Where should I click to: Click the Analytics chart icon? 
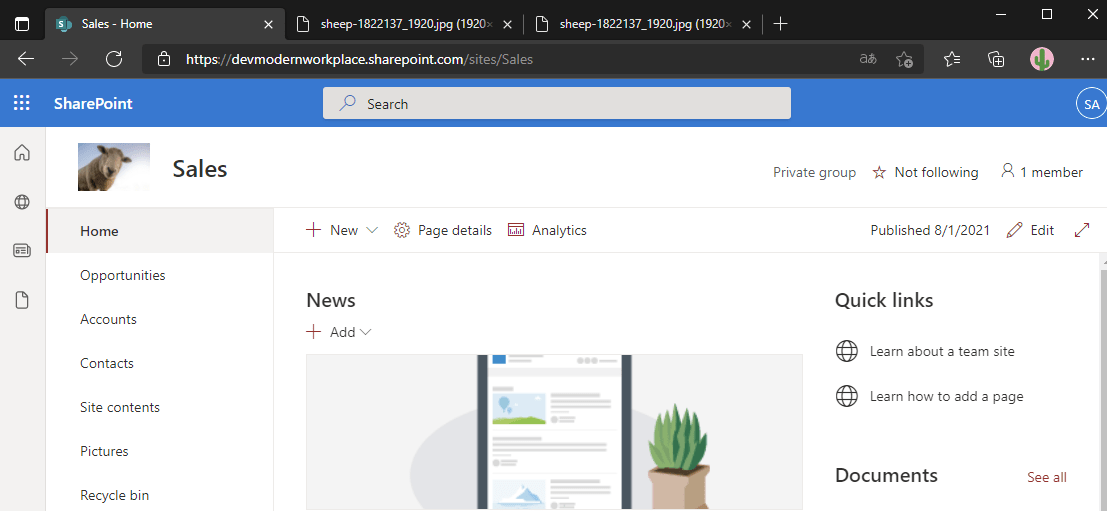[516, 230]
